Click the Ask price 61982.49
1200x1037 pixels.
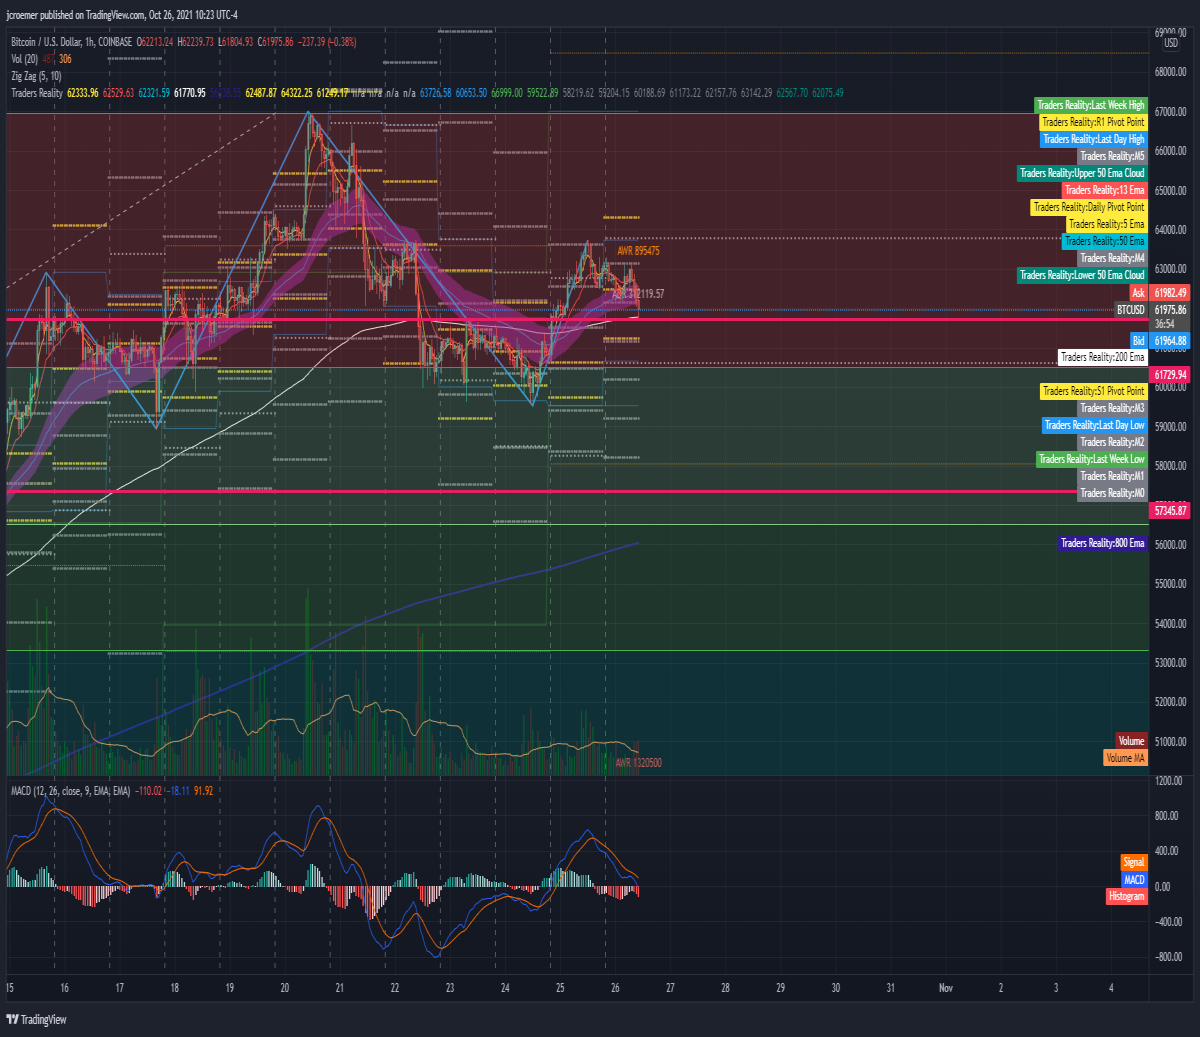pos(1170,293)
